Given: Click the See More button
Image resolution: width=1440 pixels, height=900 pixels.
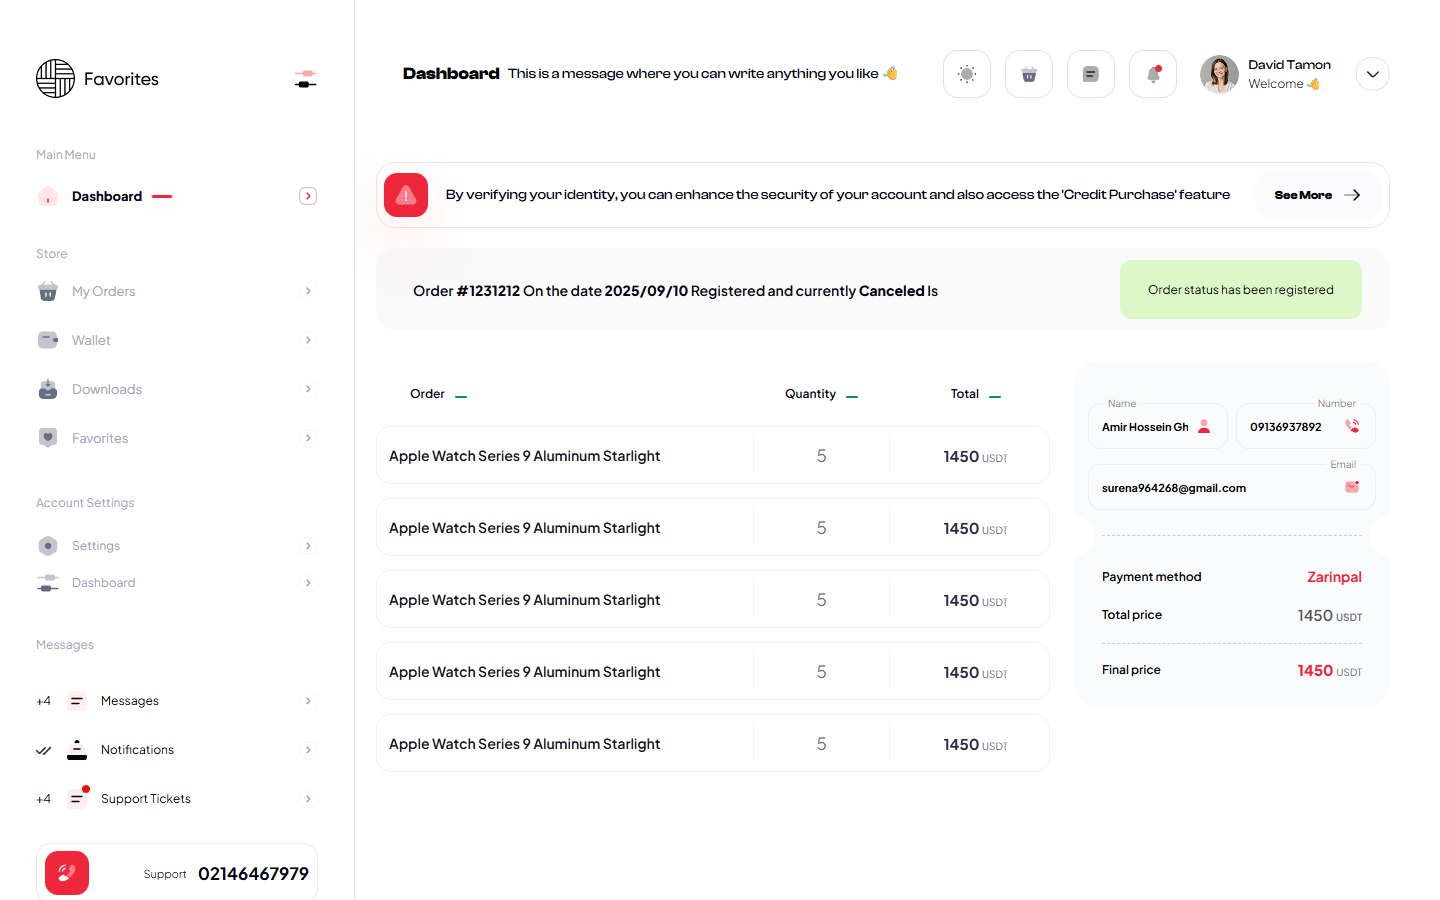Looking at the screenshot, I should (x=1316, y=195).
